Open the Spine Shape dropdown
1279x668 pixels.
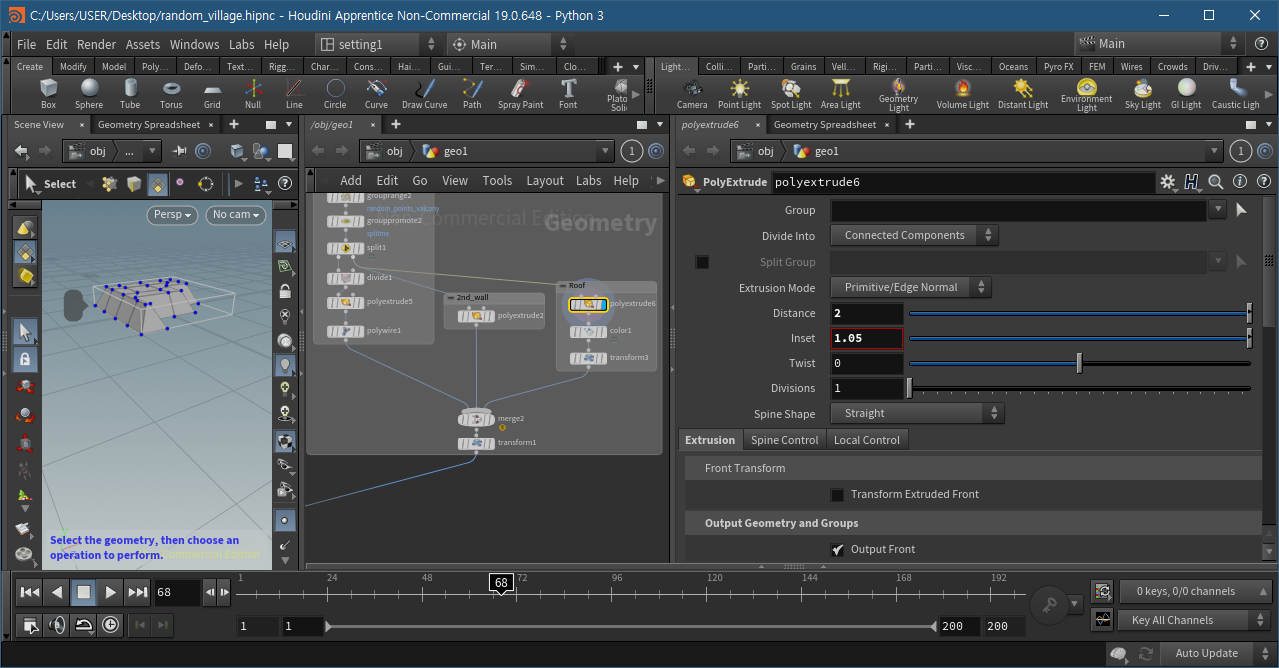918,414
